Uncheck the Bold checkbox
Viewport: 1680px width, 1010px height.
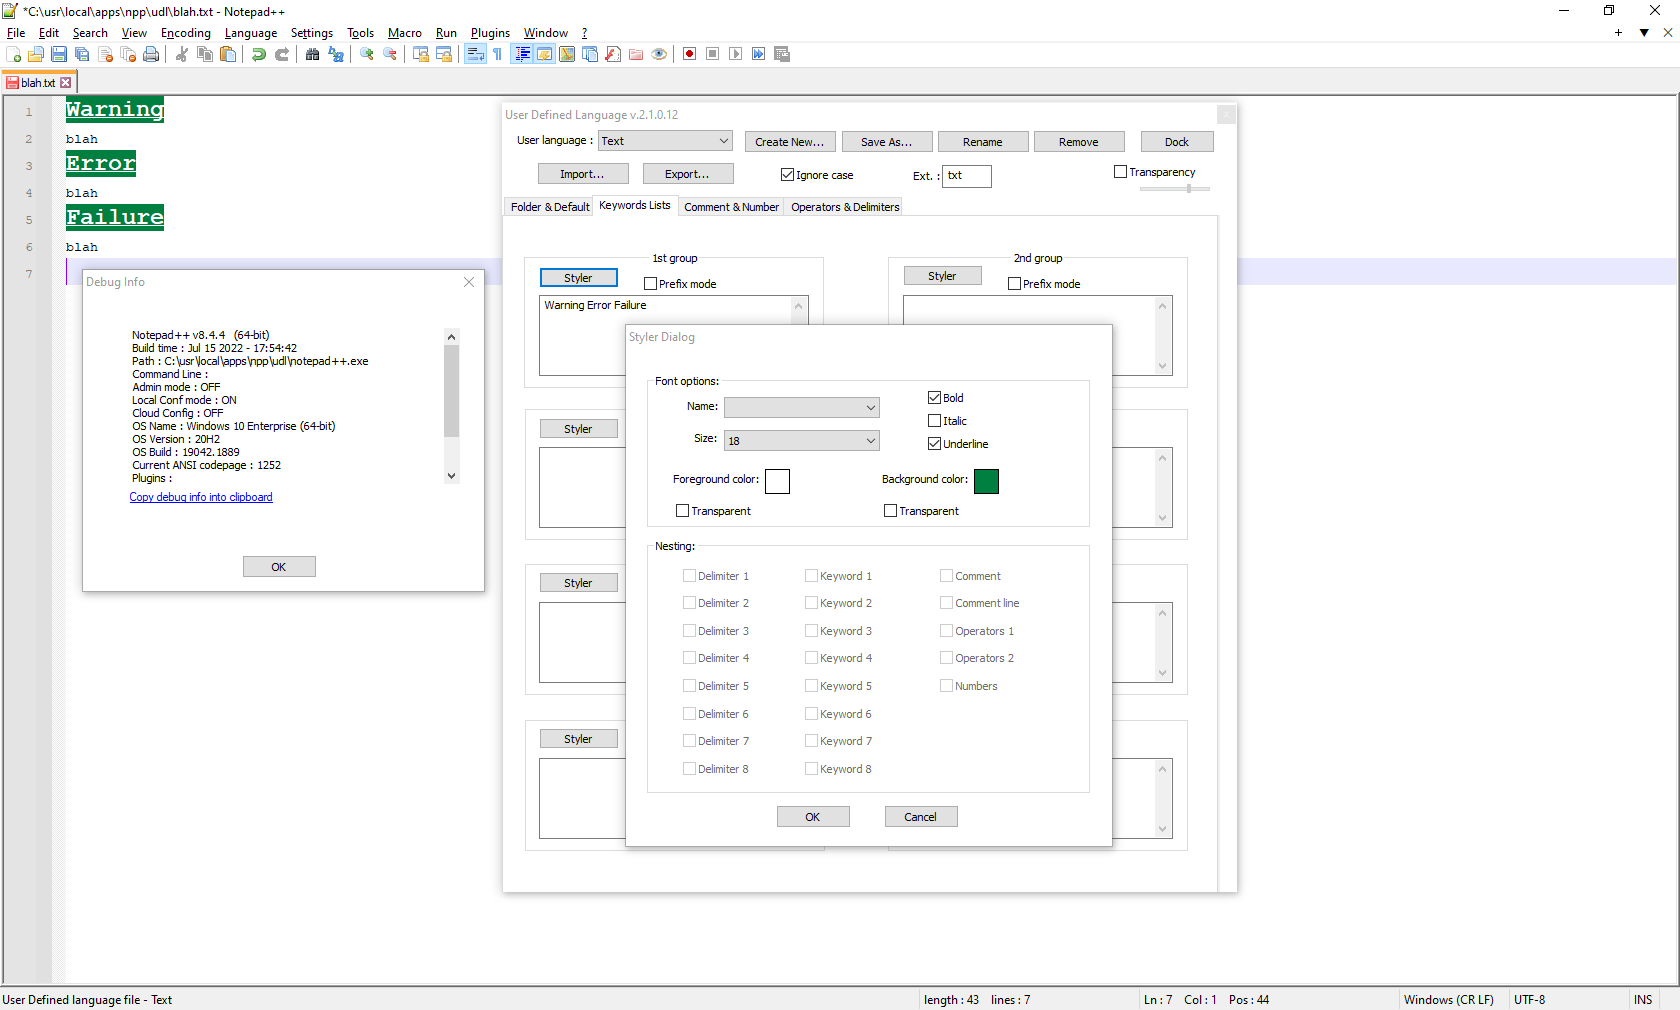coord(934,398)
